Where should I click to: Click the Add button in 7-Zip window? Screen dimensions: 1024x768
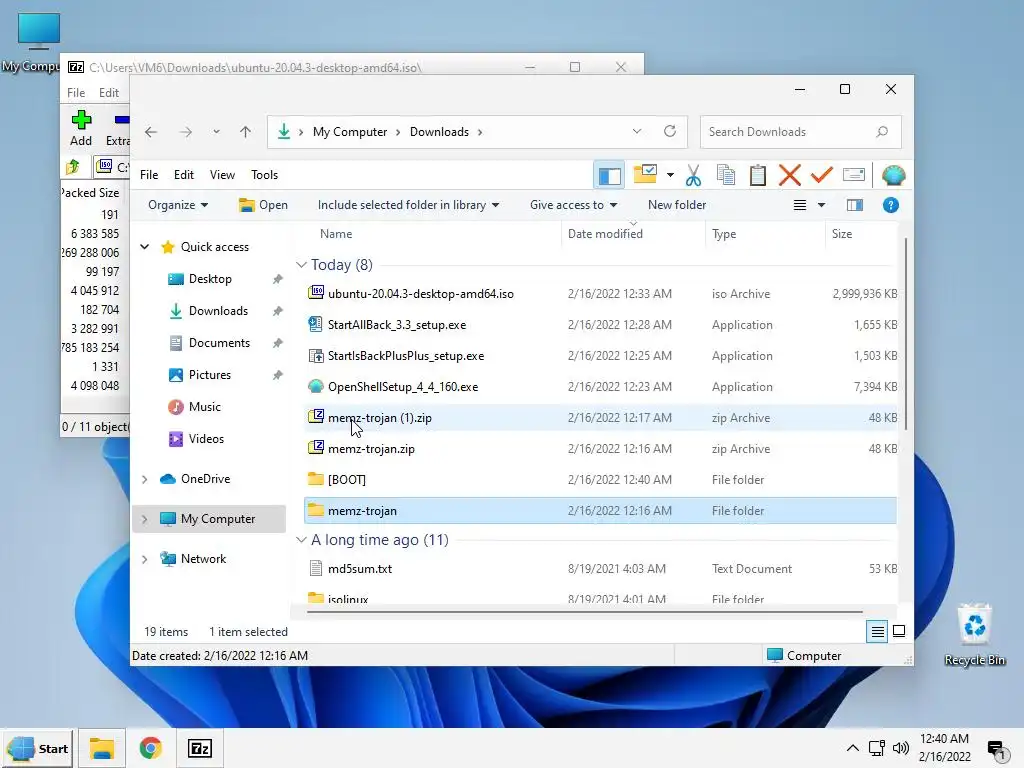[x=81, y=128]
